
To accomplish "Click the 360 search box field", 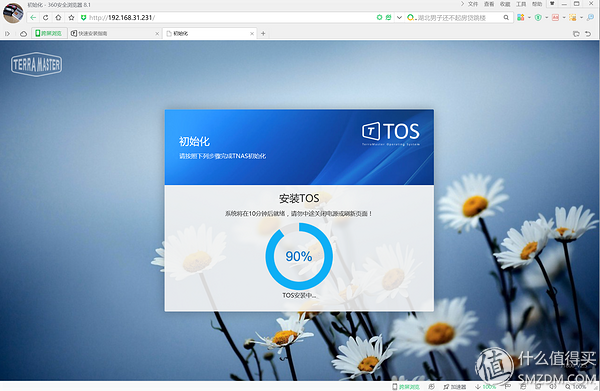I will [457, 18].
